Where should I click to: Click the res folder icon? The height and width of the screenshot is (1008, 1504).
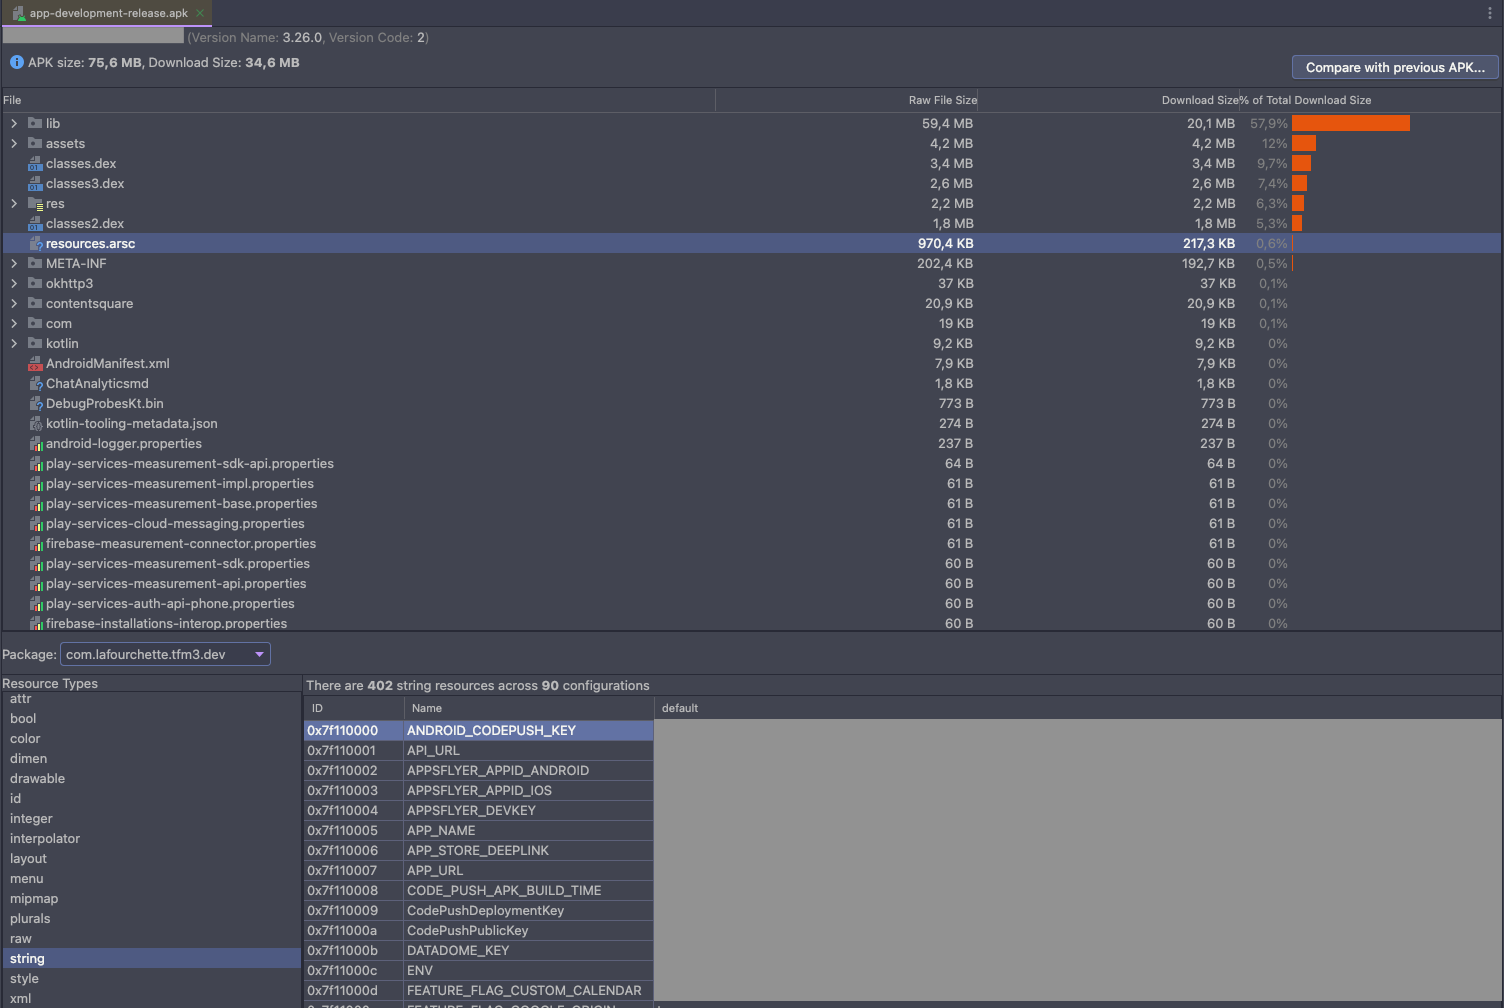coord(35,204)
